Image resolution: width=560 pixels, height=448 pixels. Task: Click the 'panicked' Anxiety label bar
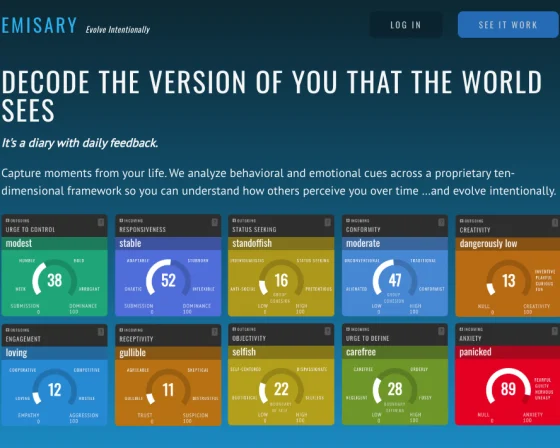click(x=508, y=352)
